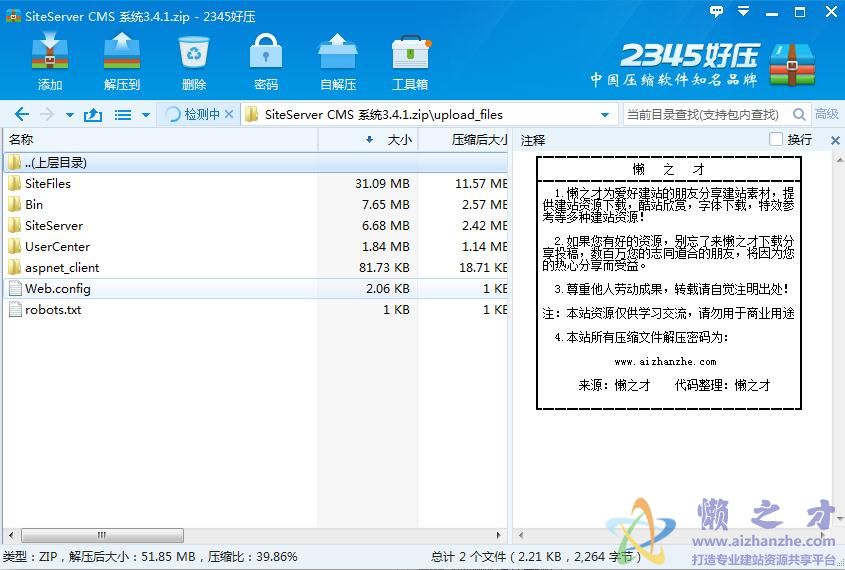
Task: Click the 81.73 KB size cell
Action: coord(384,268)
